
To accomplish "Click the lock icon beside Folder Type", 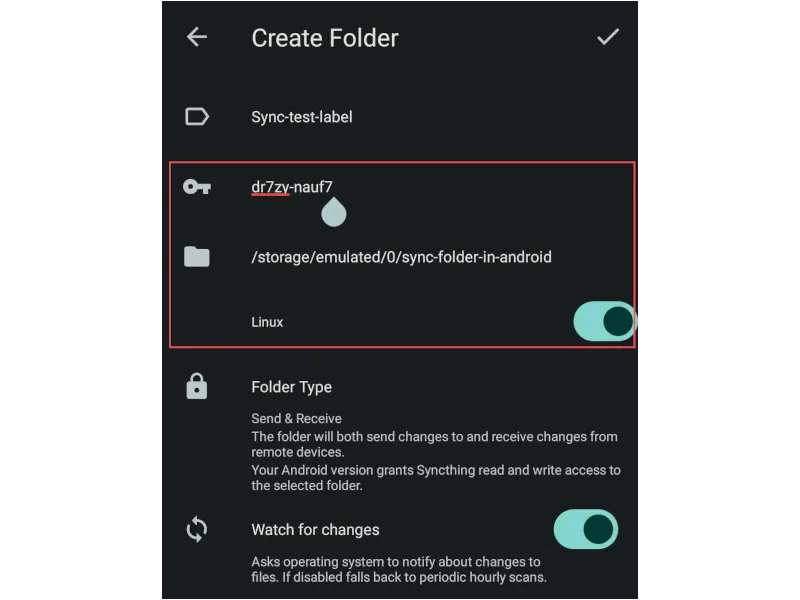I will click(196, 386).
